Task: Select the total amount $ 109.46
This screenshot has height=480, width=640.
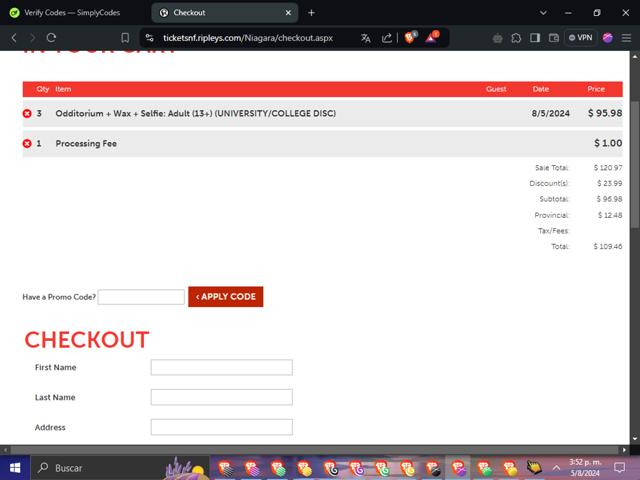Action: [x=608, y=246]
